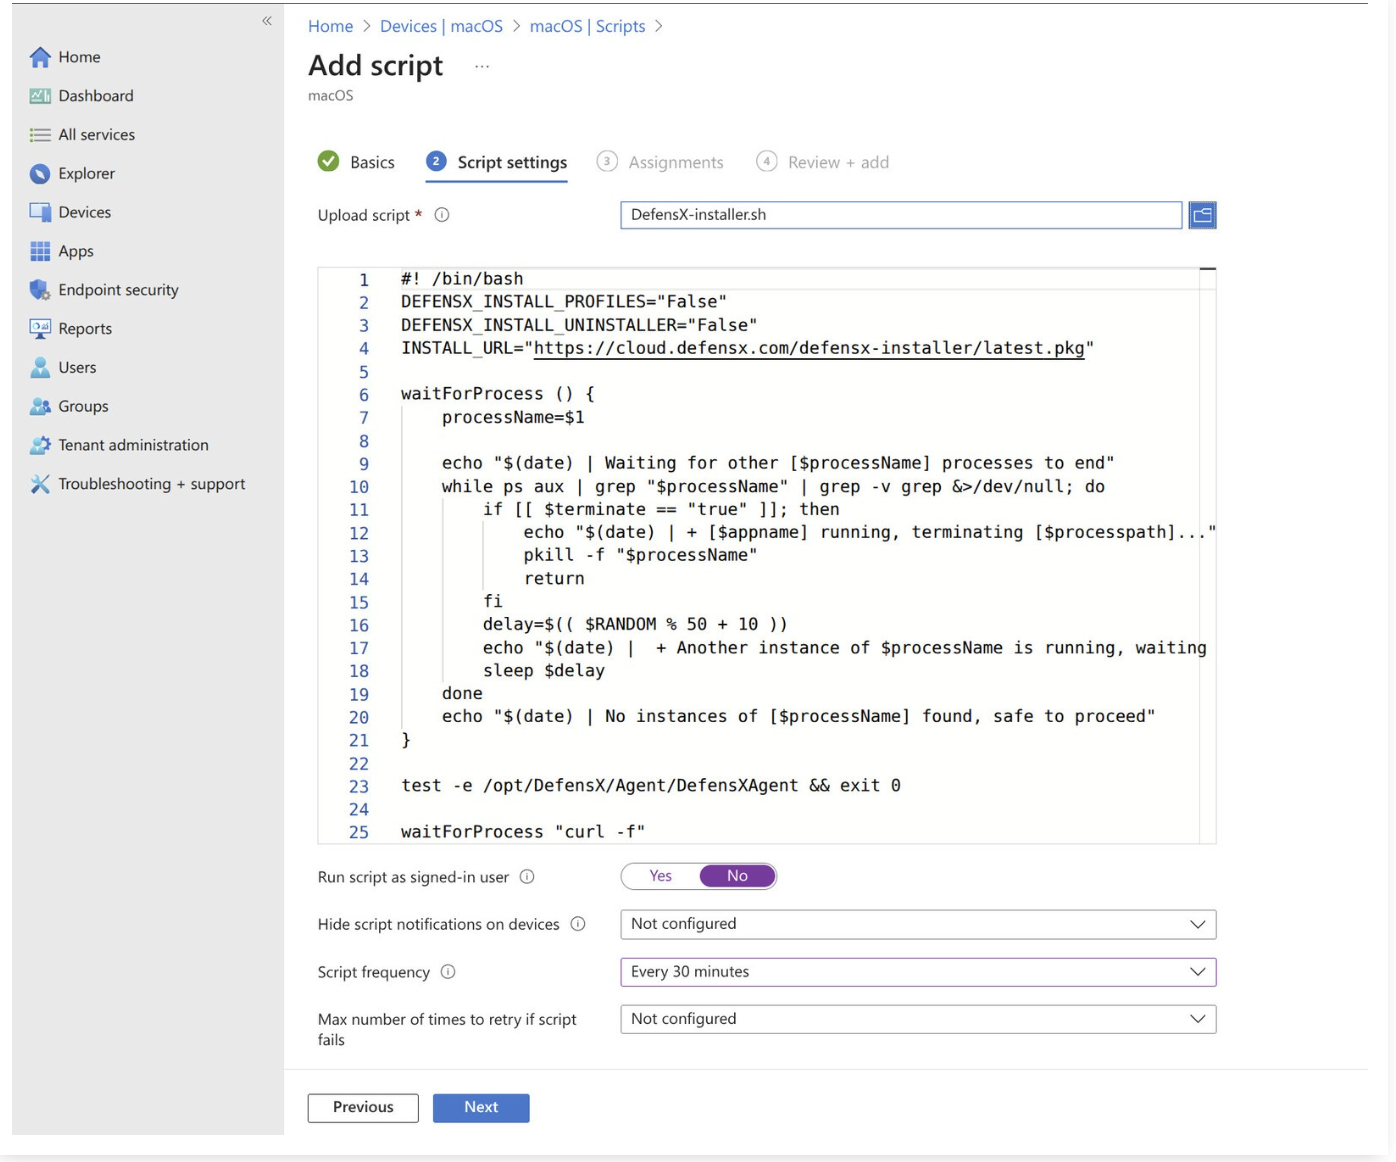This screenshot has width=1396, height=1162.
Task: Expand Max number of retries dropdown
Action: click(917, 1019)
